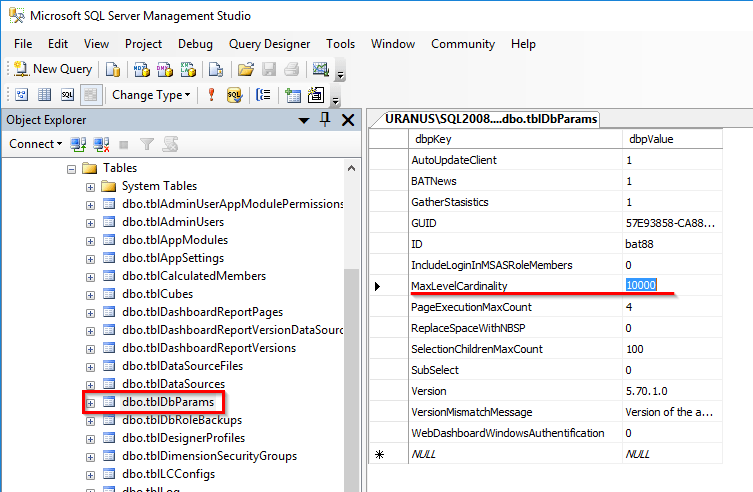Click the Filter funnel icon
The height and width of the screenshot is (492, 753).
coord(147,144)
